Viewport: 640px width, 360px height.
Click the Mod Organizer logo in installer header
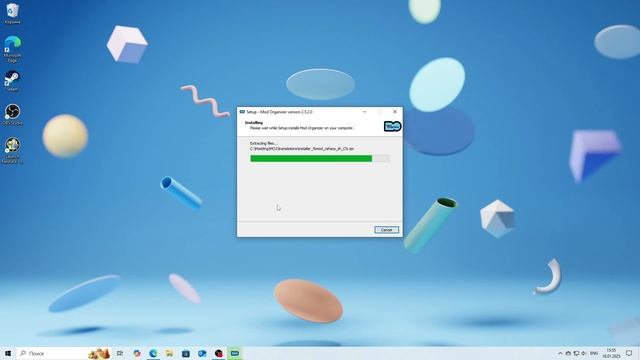point(393,127)
